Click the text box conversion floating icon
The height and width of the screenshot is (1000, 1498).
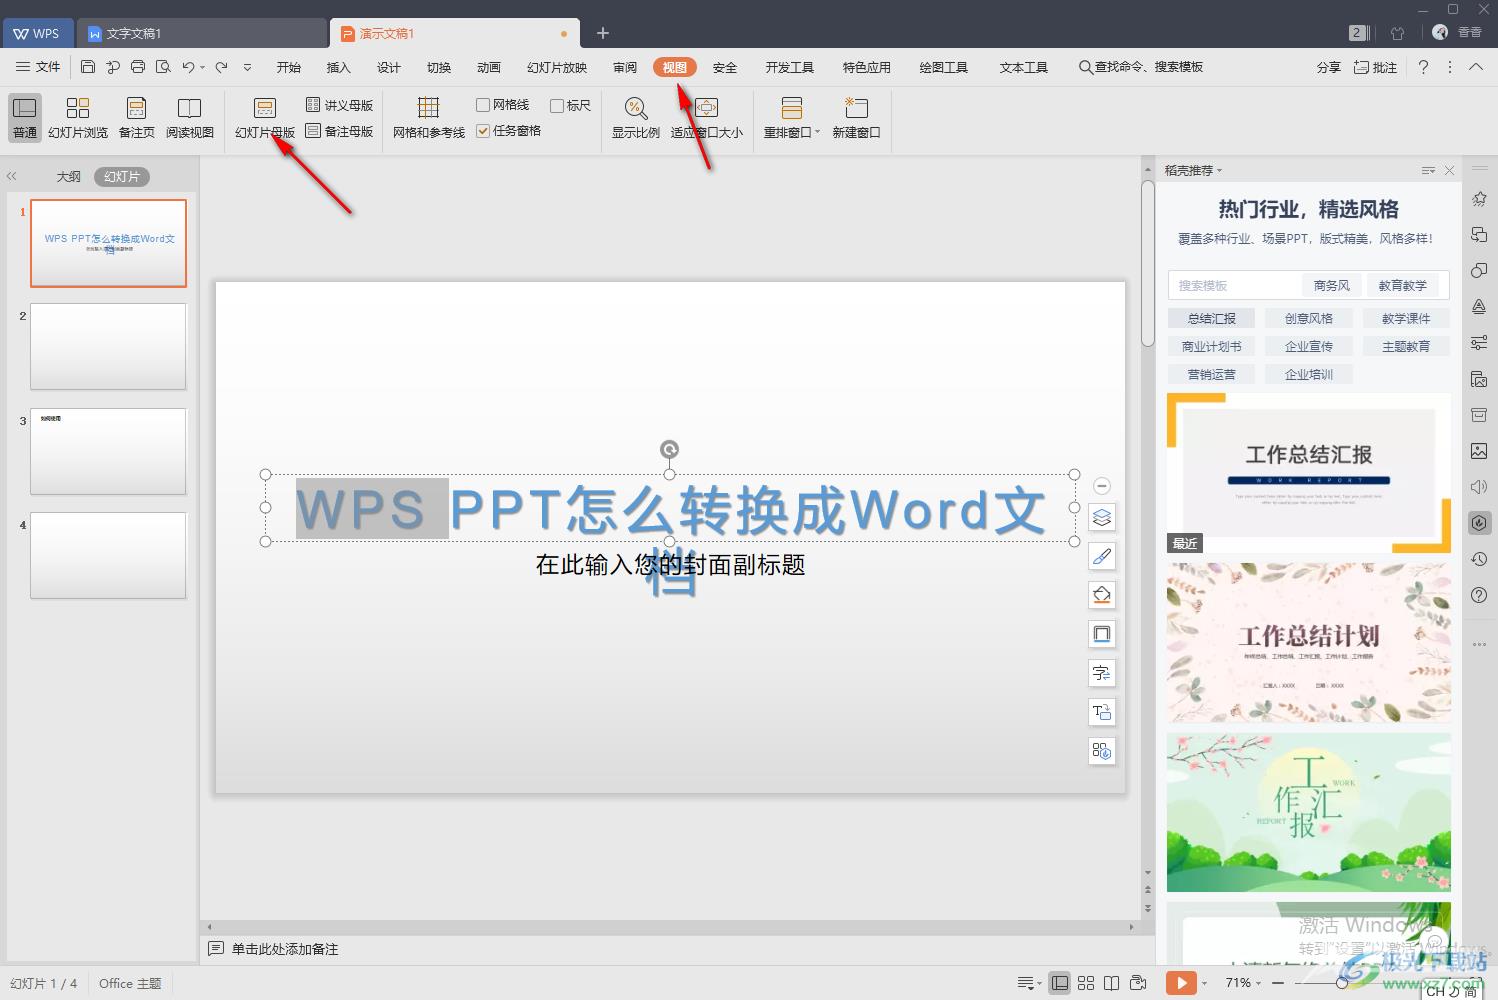1102,712
